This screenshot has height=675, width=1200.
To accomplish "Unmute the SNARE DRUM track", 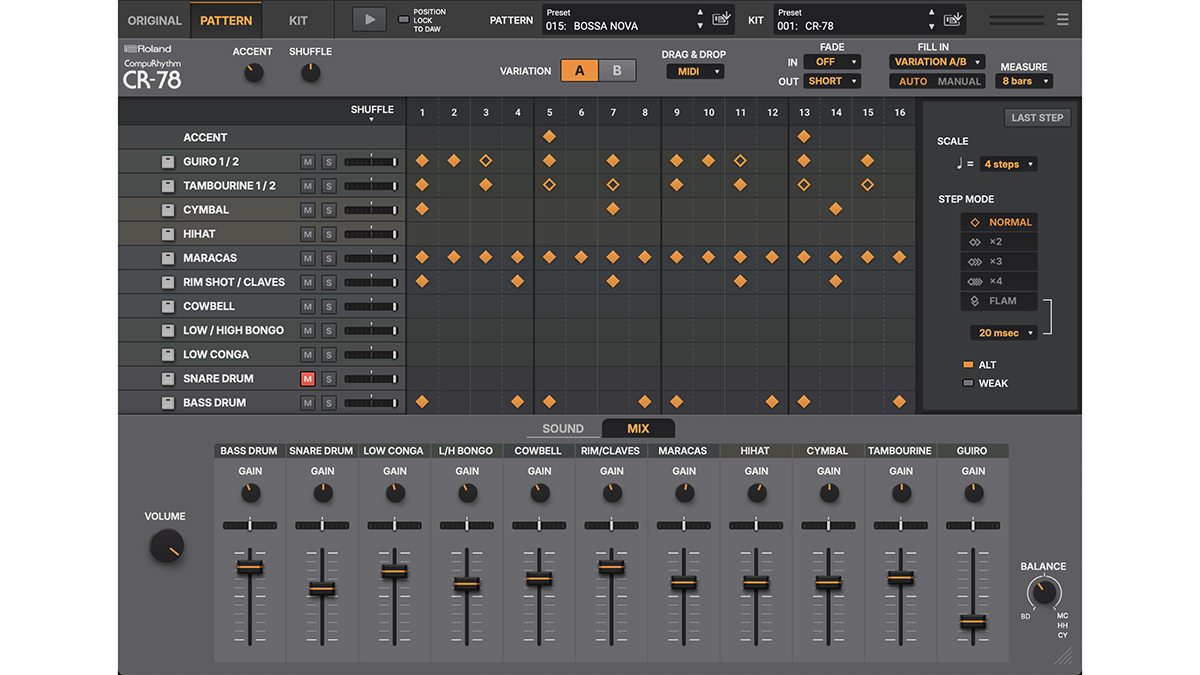I will tap(307, 378).
